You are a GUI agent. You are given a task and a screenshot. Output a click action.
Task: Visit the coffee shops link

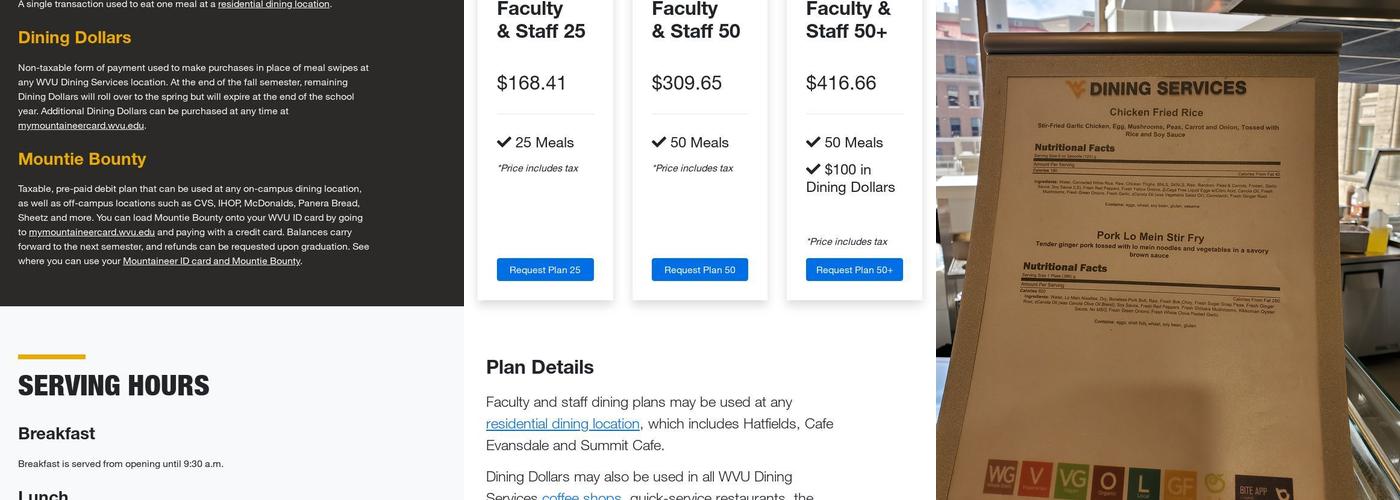581,496
